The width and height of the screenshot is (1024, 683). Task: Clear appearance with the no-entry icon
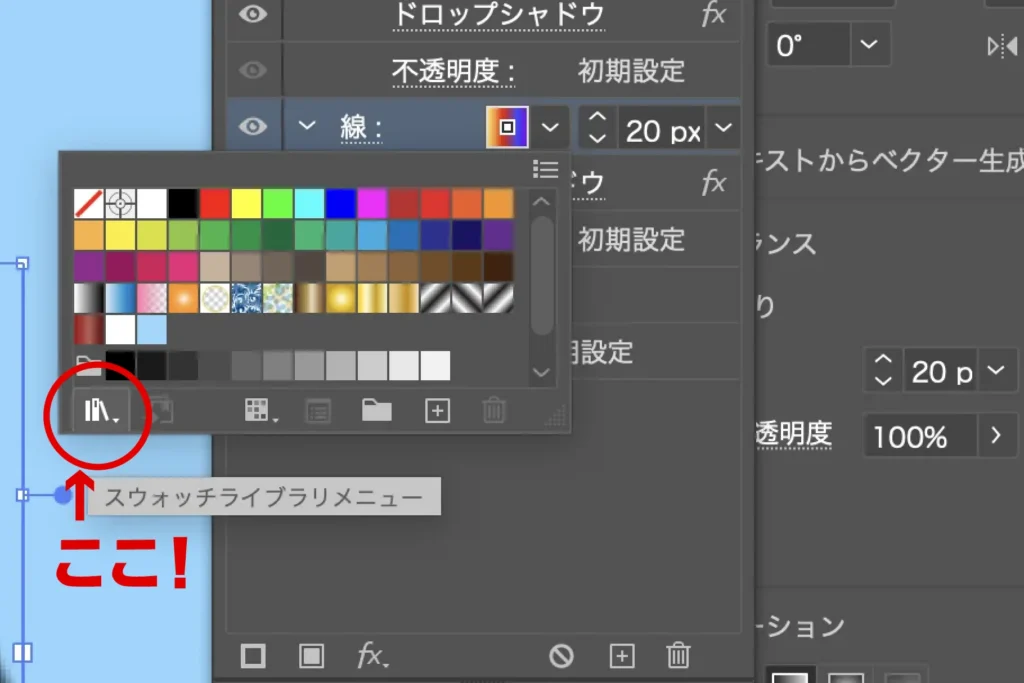561,656
